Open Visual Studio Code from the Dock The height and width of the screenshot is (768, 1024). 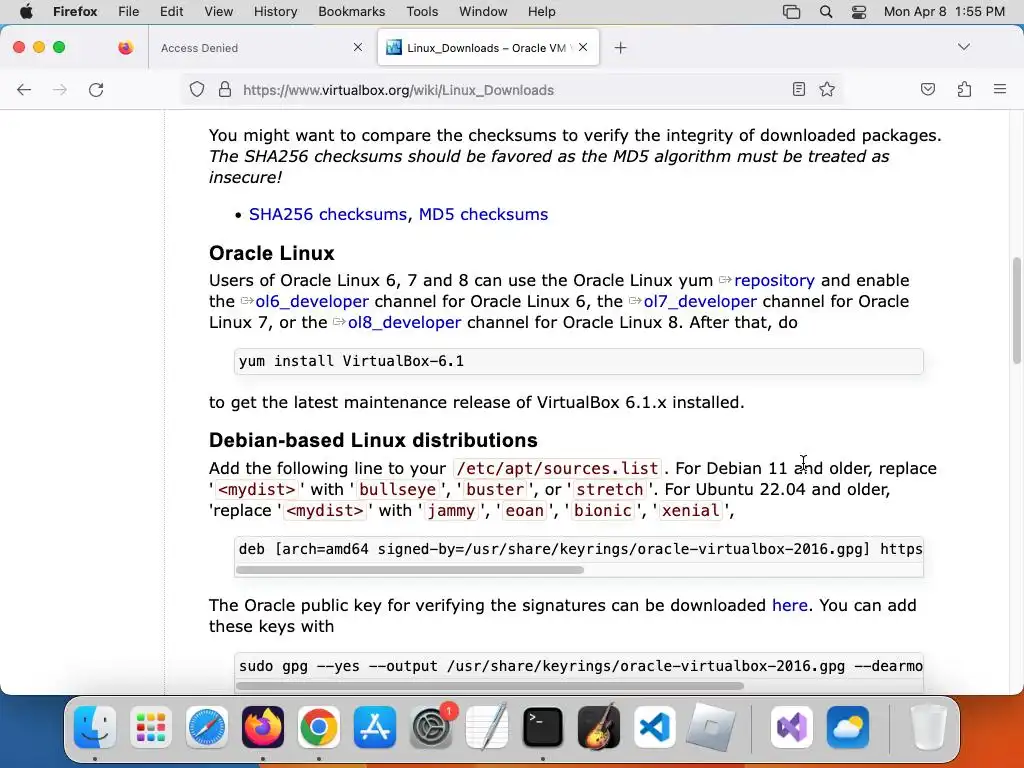[x=655, y=727]
